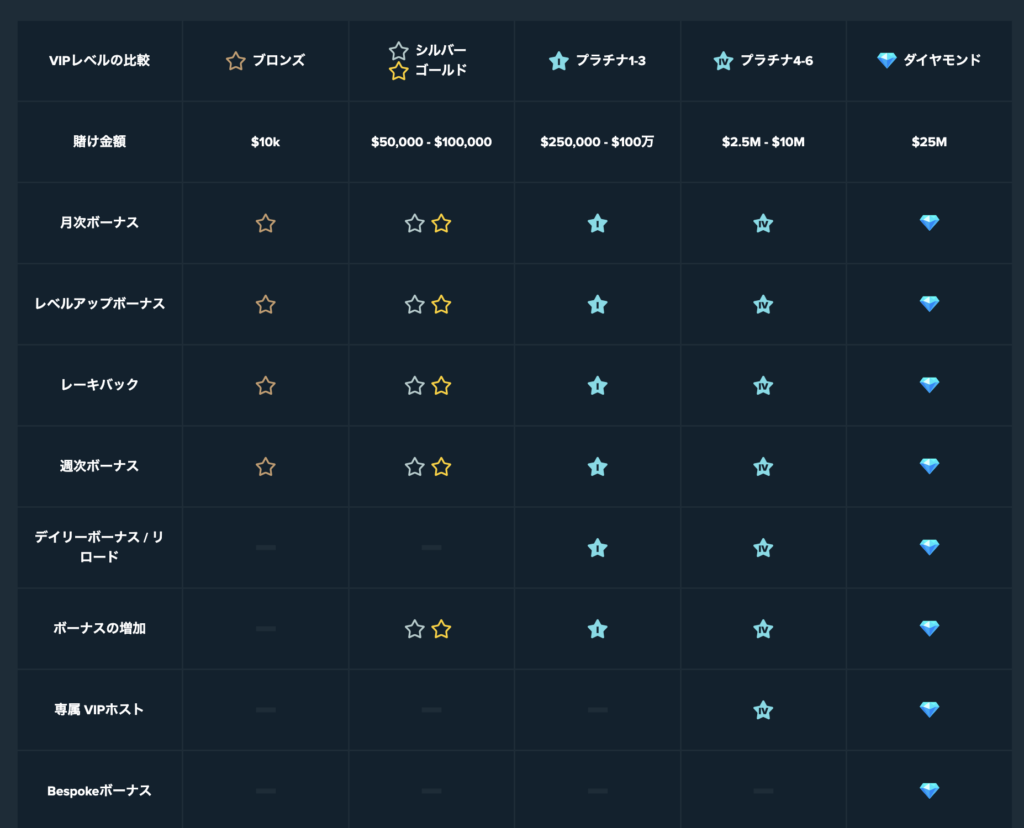
Task: Click the silver star in the シルバー header
Action: (398, 50)
